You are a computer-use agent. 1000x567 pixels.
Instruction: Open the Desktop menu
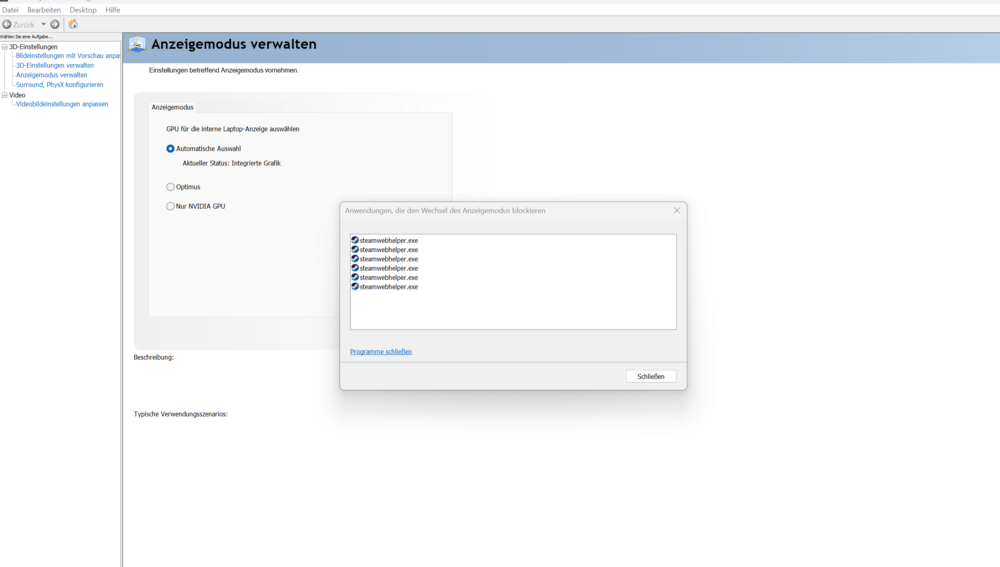[x=83, y=10]
